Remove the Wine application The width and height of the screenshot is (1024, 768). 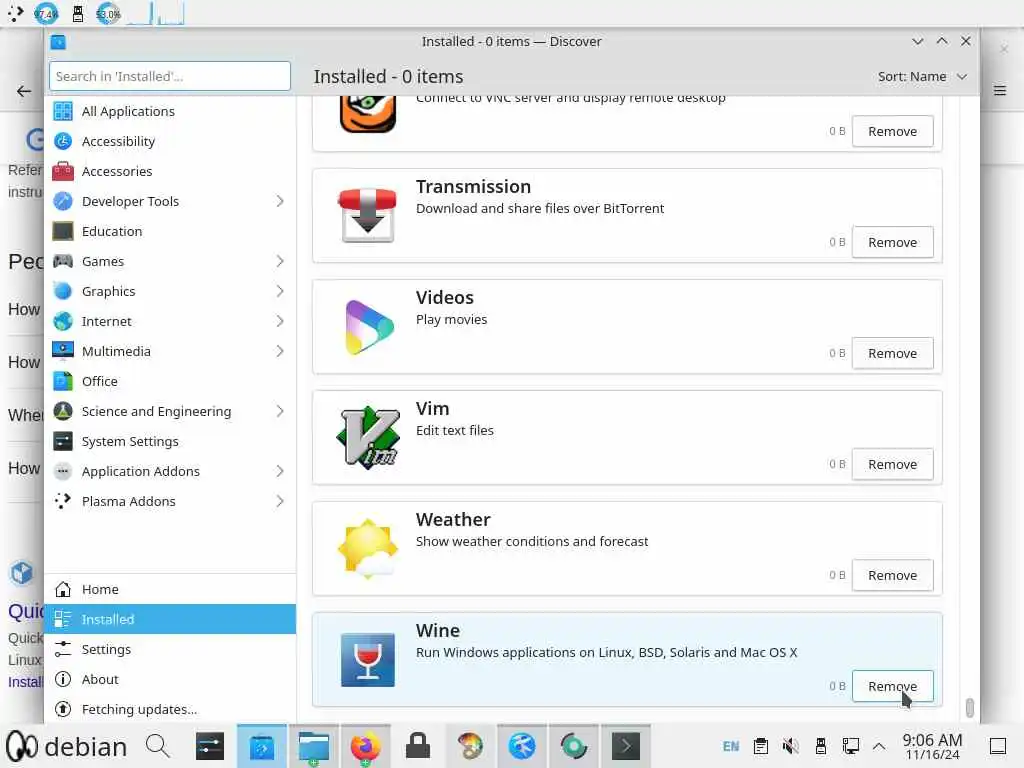click(x=892, y=686)
